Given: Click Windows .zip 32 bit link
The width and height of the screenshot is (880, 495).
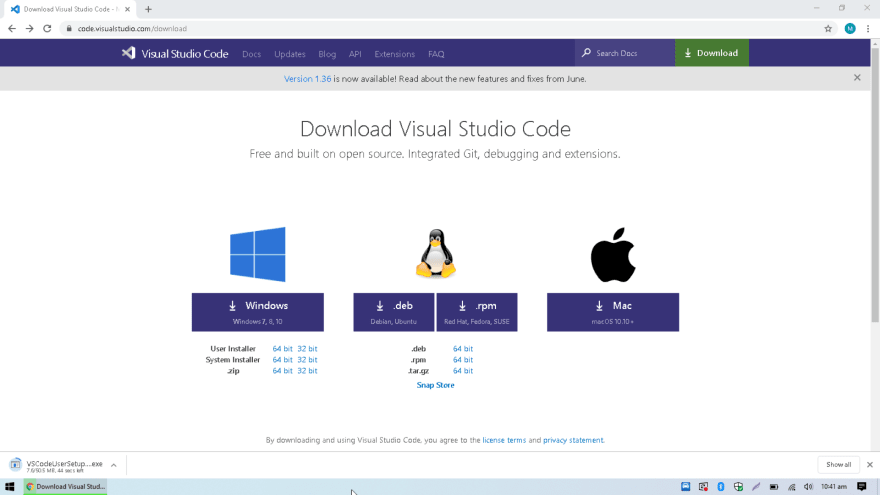Looking at the screenshot, I should pyautogui.click(x=307, y=371).
